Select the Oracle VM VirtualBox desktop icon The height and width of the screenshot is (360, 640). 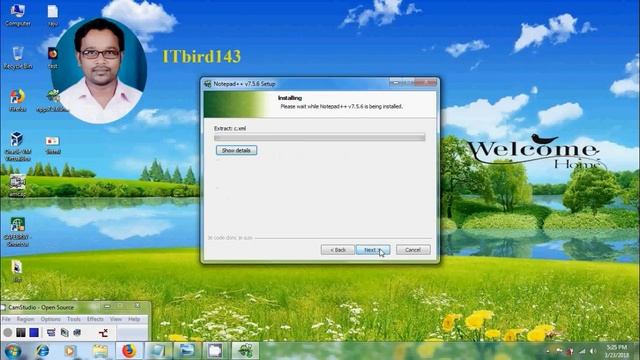coord(18,146)
